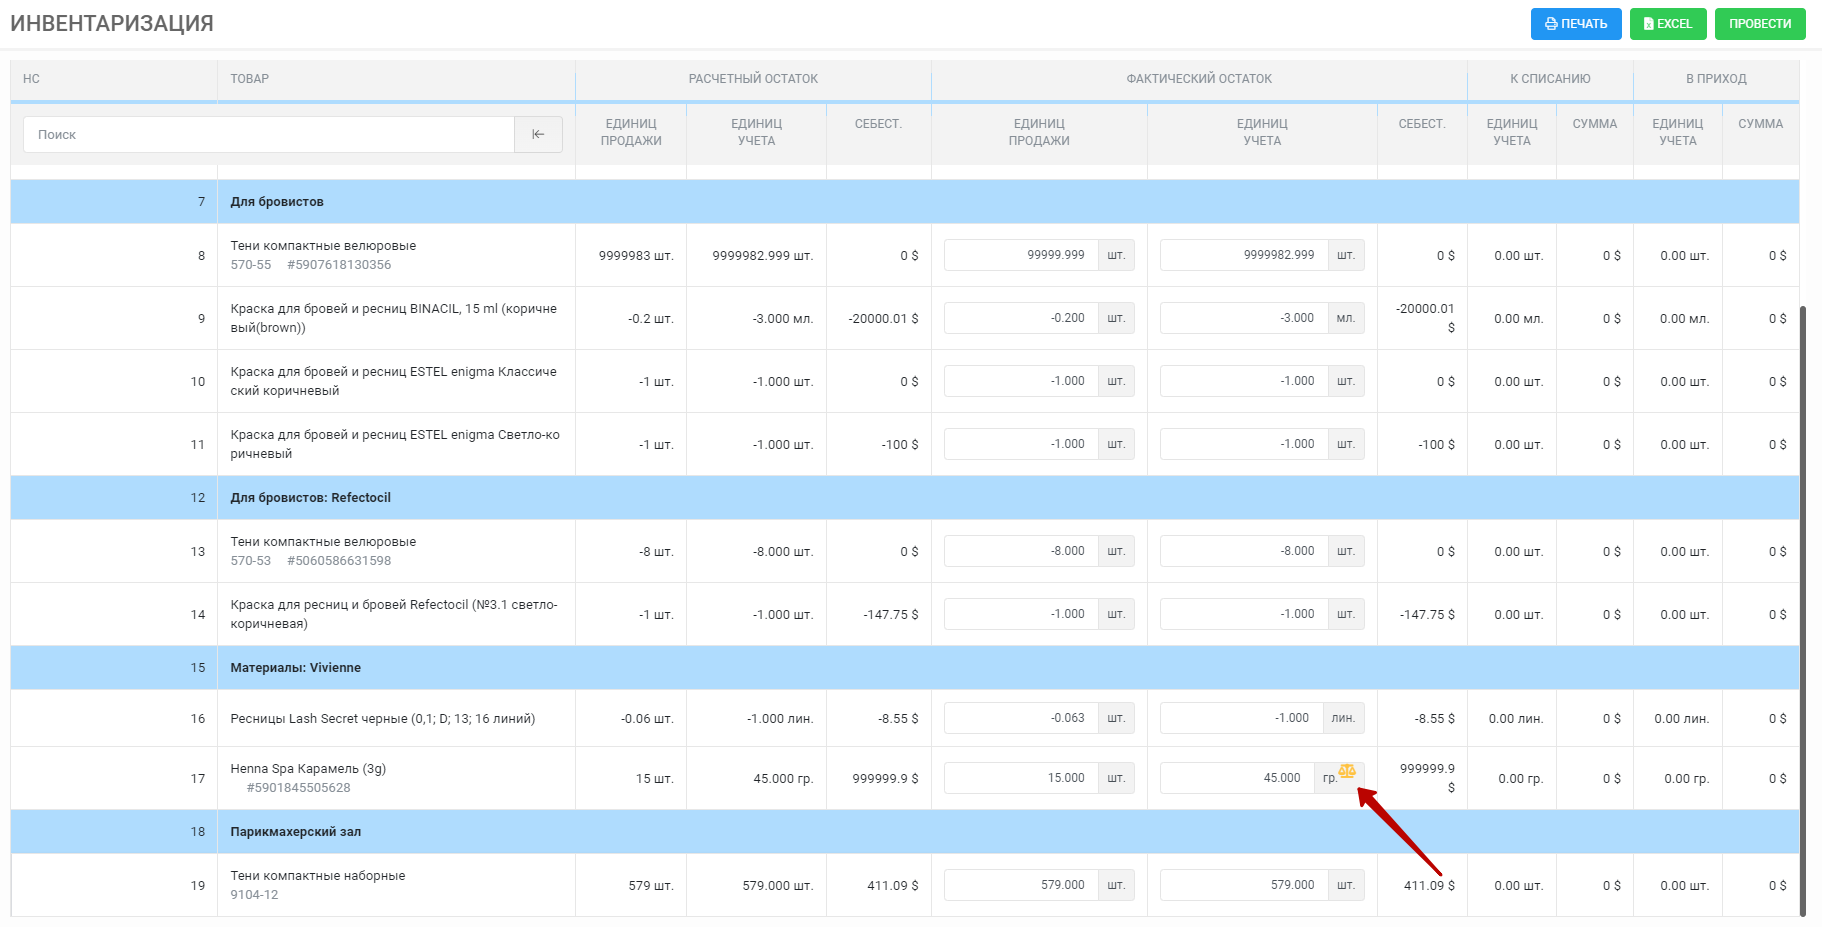The height and width of the screenshot is (927, 1822).
Task: Select category row Парикмахерский зал
Action: 905,832
